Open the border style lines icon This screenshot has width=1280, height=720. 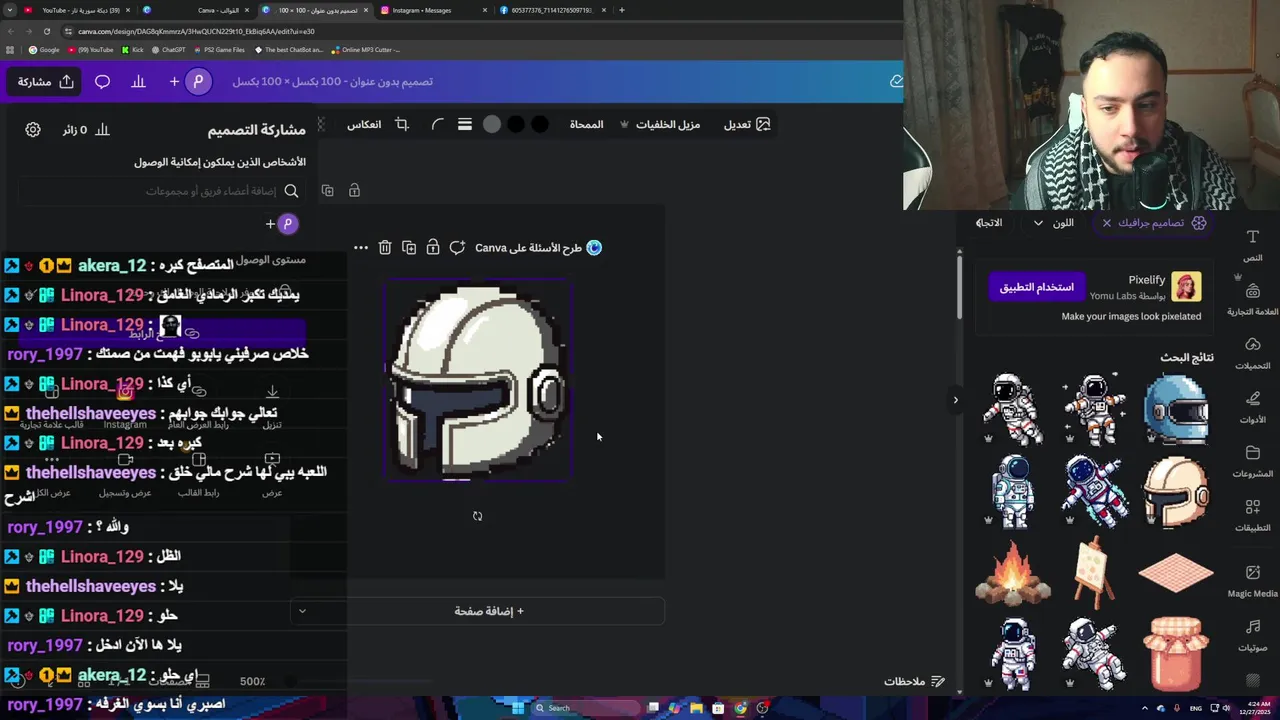tap(465, 124)
